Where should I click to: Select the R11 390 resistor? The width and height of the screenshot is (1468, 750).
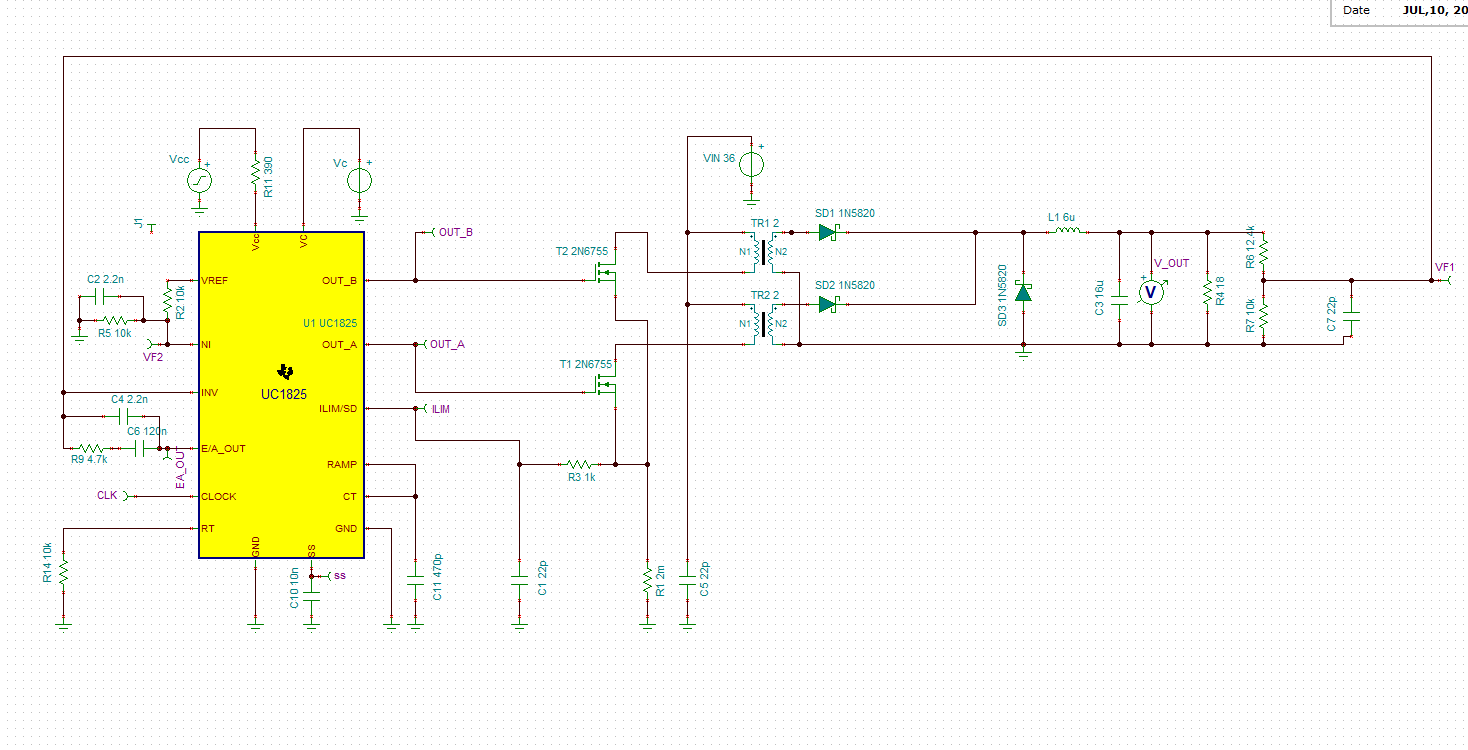[255, 172]
